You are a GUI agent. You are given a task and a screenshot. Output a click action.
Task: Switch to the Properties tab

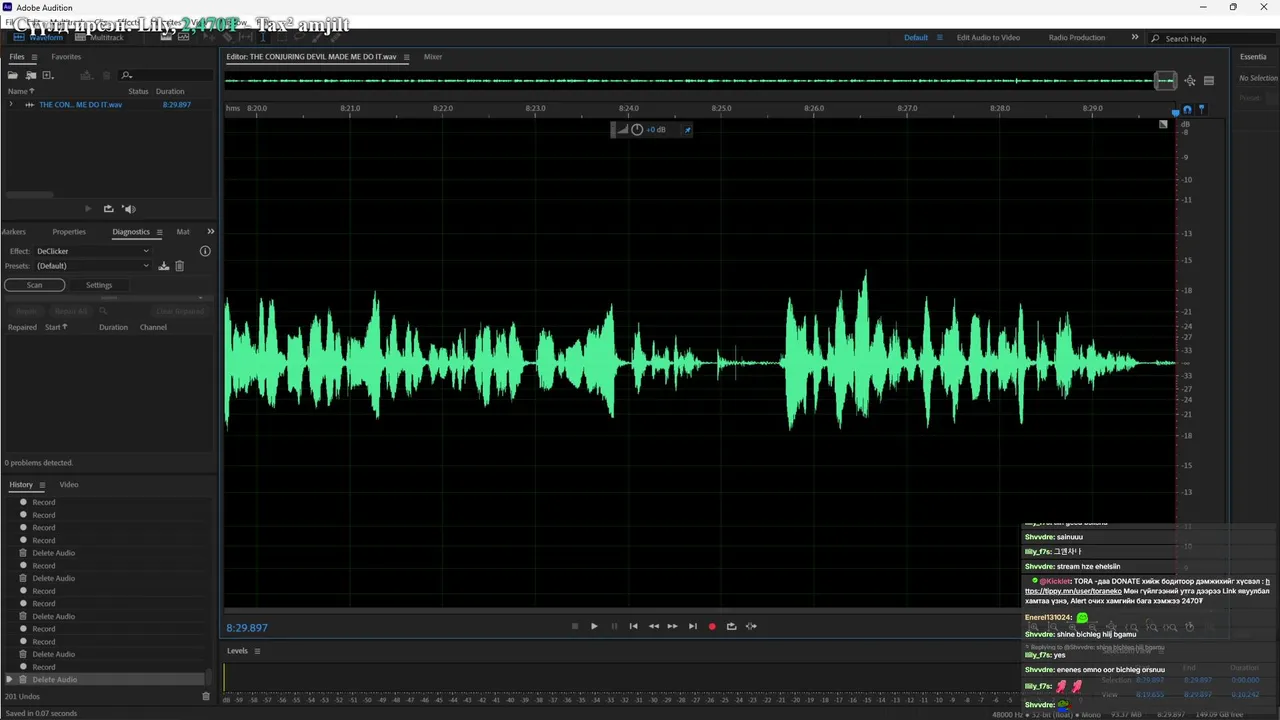point(69,232)
